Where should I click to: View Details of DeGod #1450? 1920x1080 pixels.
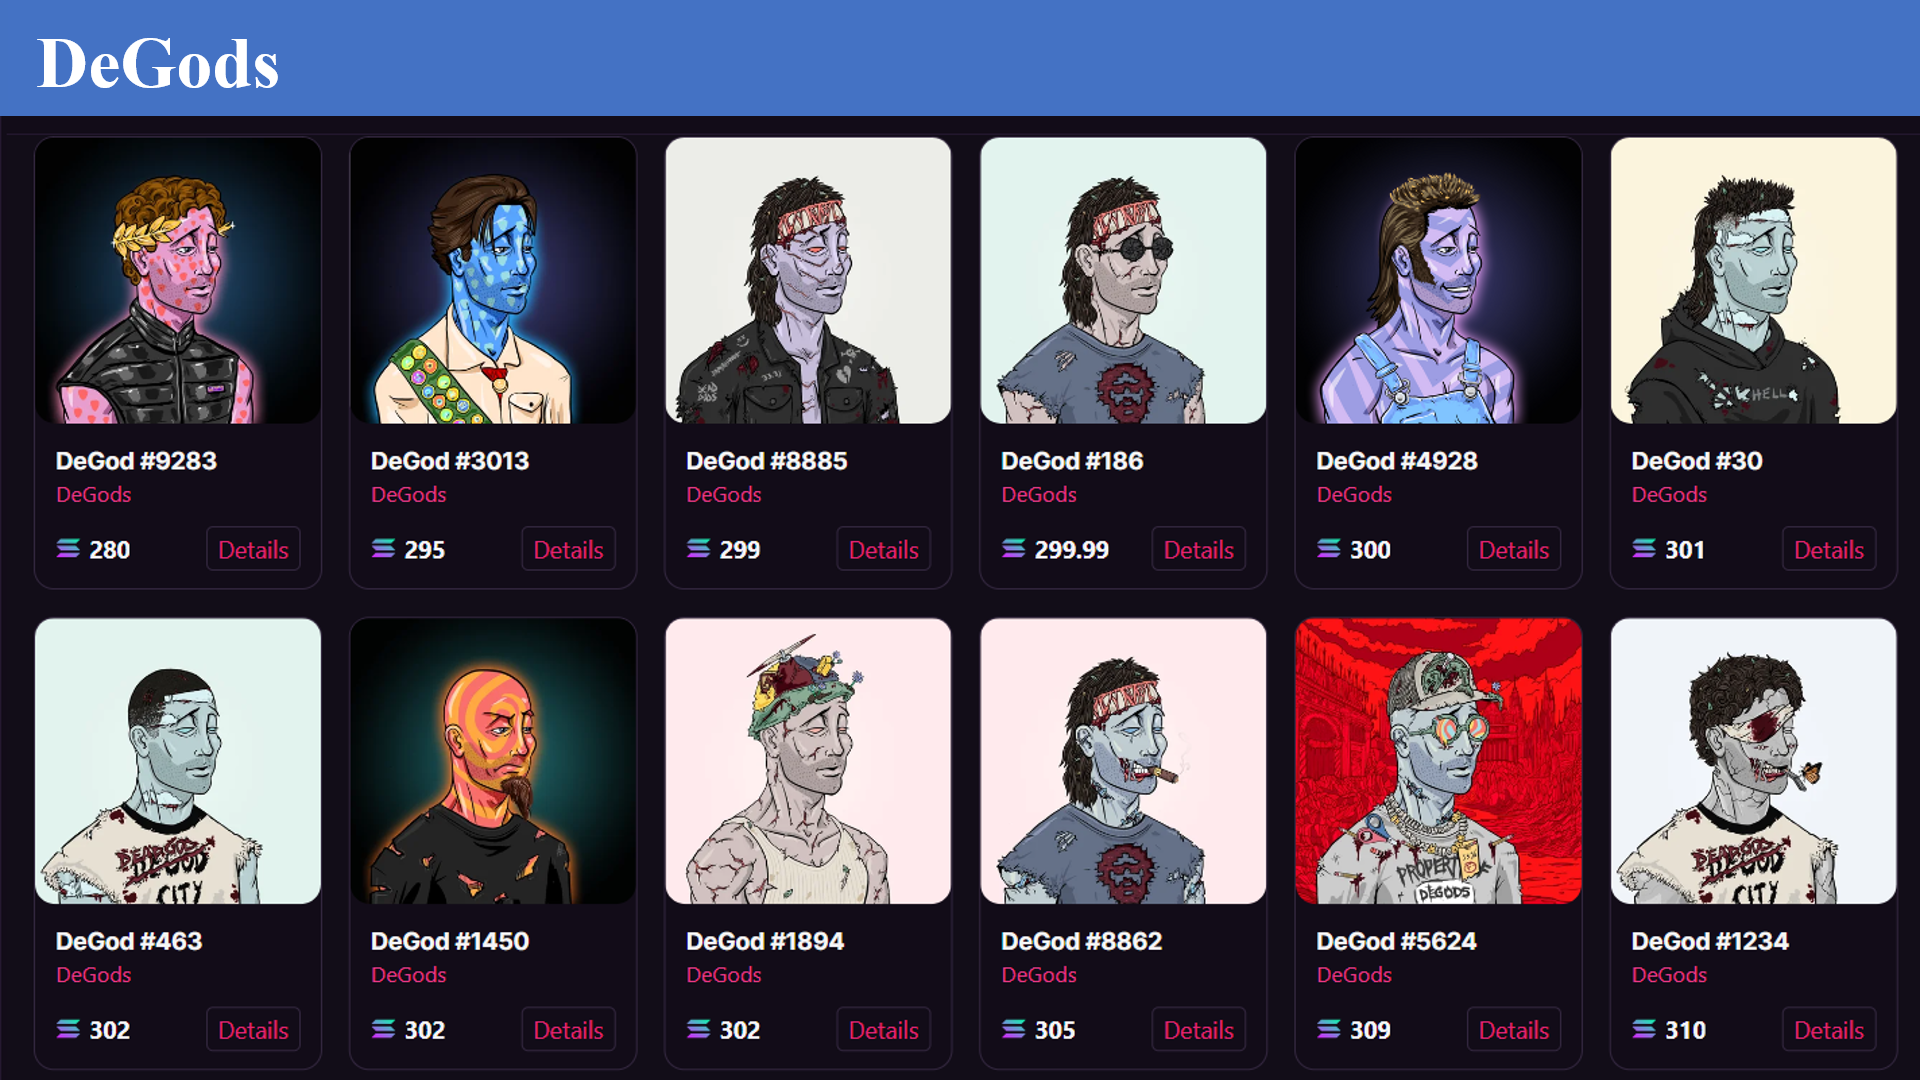click(x=568, y=1029)
